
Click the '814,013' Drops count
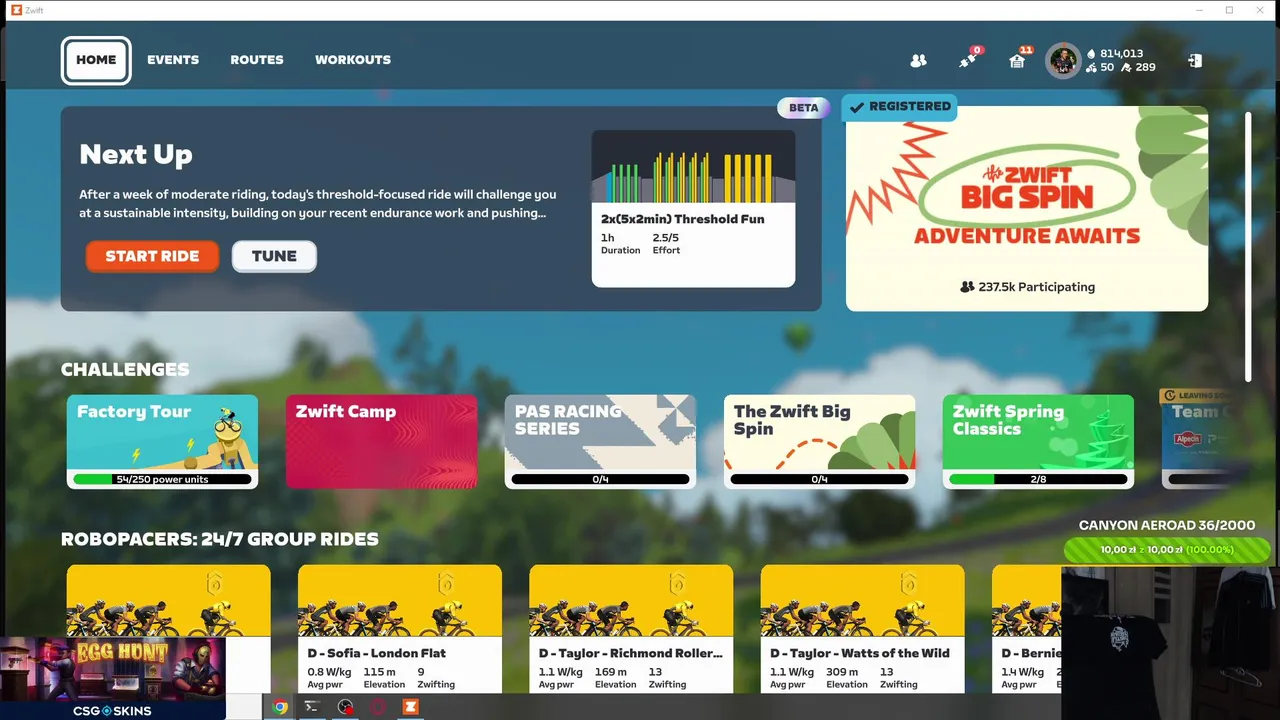[1121, 54]
